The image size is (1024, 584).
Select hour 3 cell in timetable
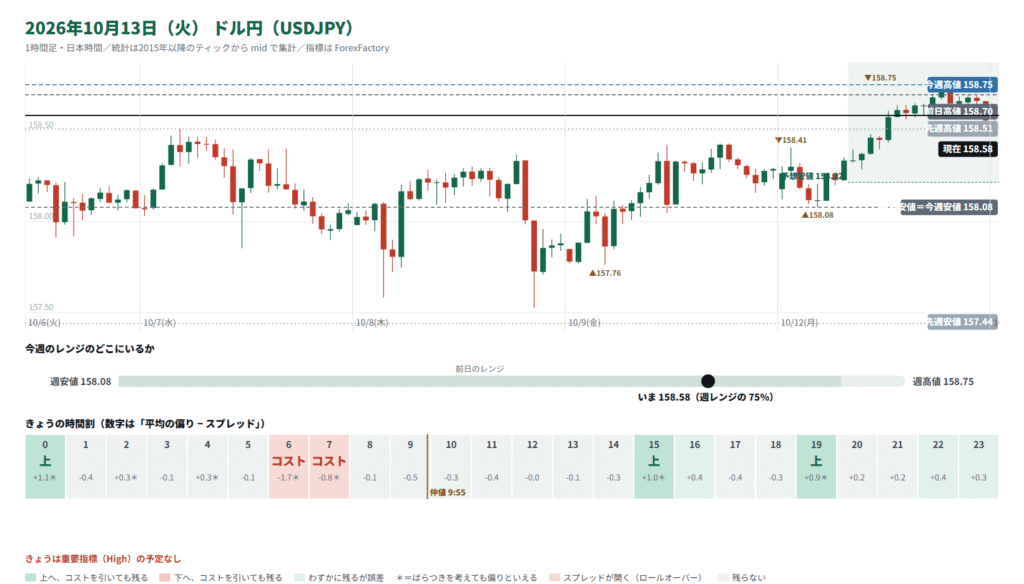167,466
